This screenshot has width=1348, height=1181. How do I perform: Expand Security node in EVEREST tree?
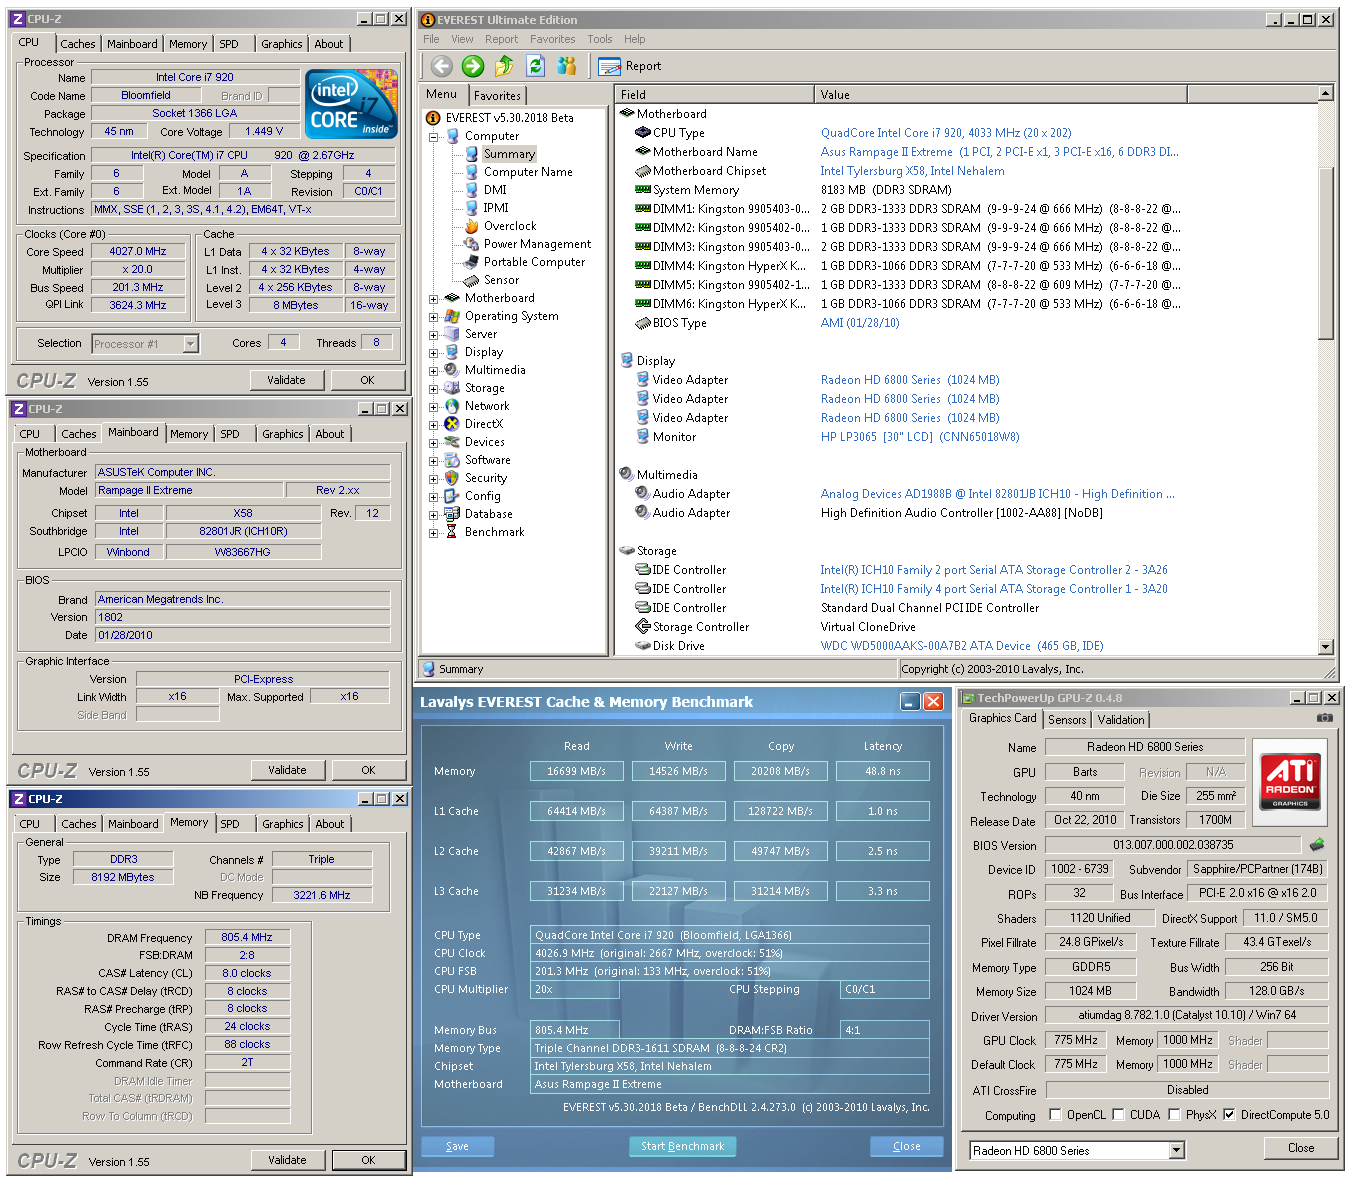point(434,478)
